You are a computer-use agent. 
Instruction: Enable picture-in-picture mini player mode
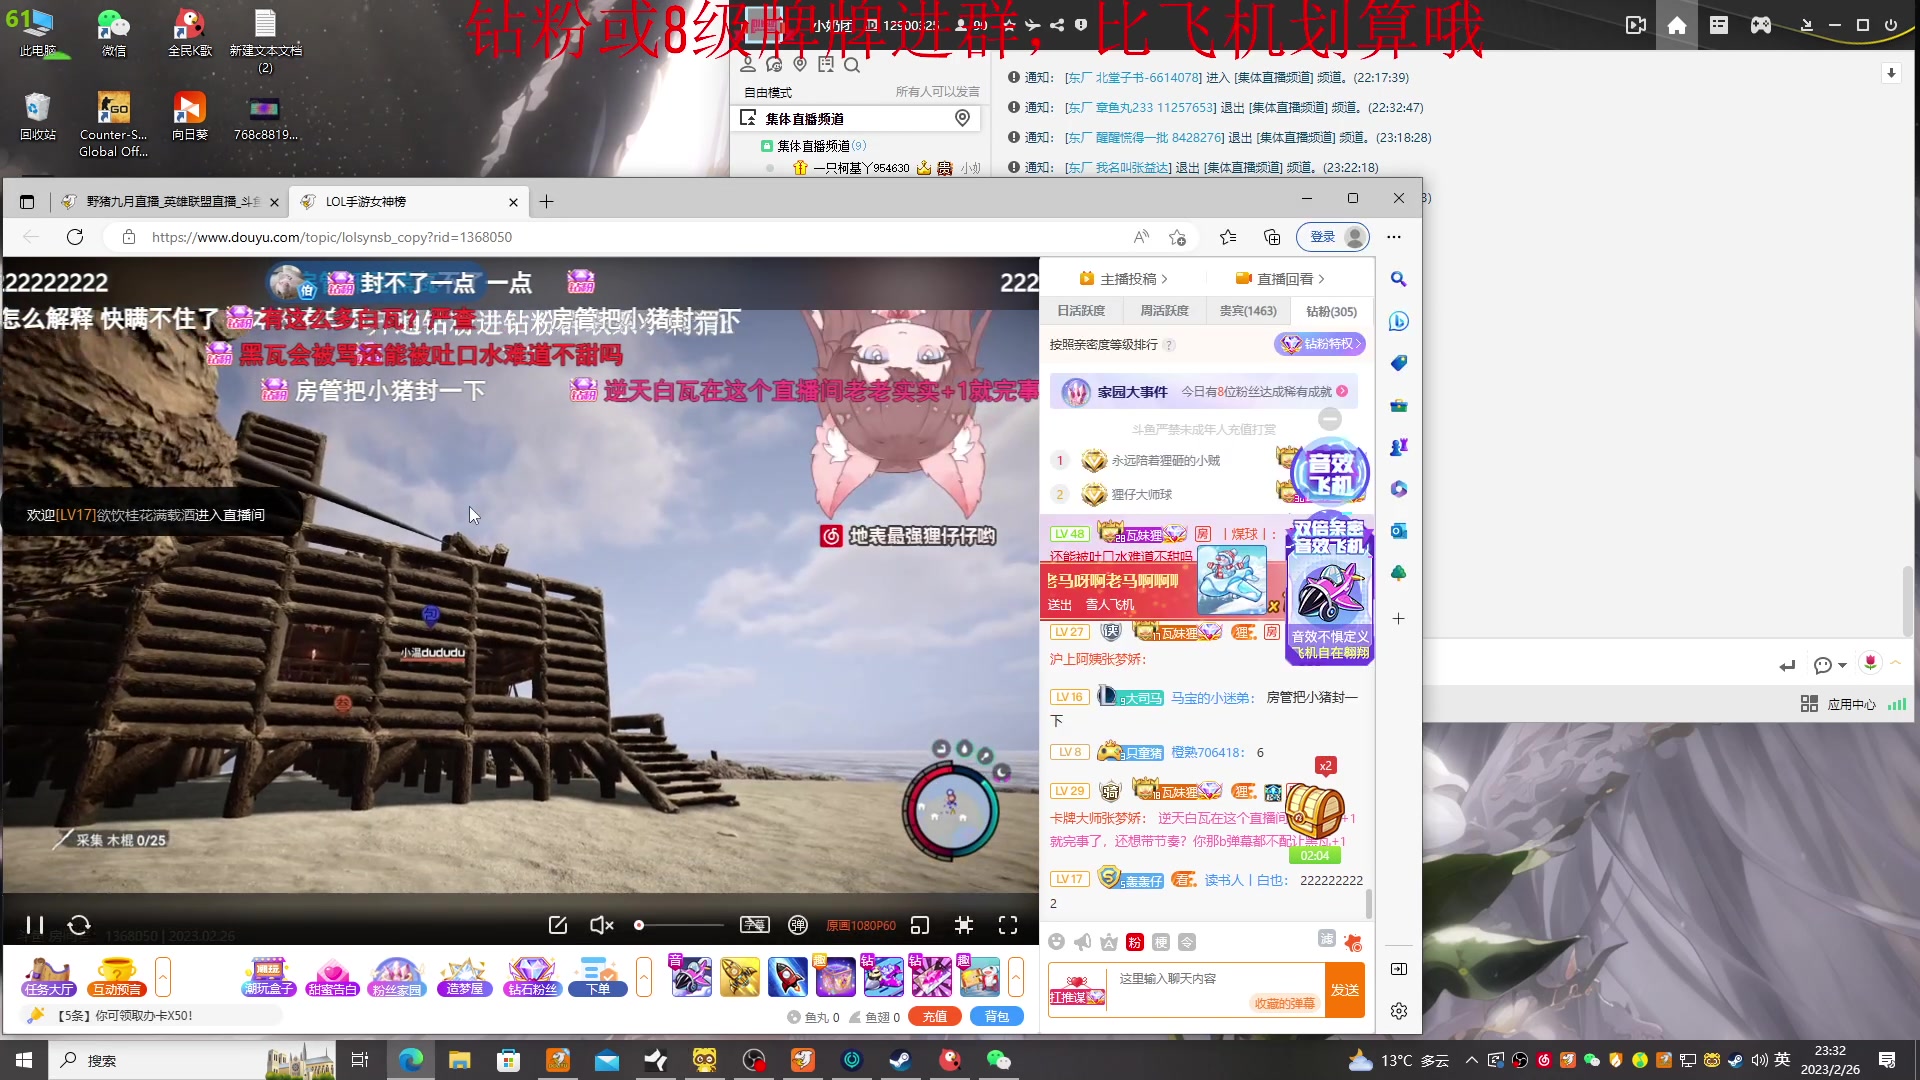[x=919, y=925]
